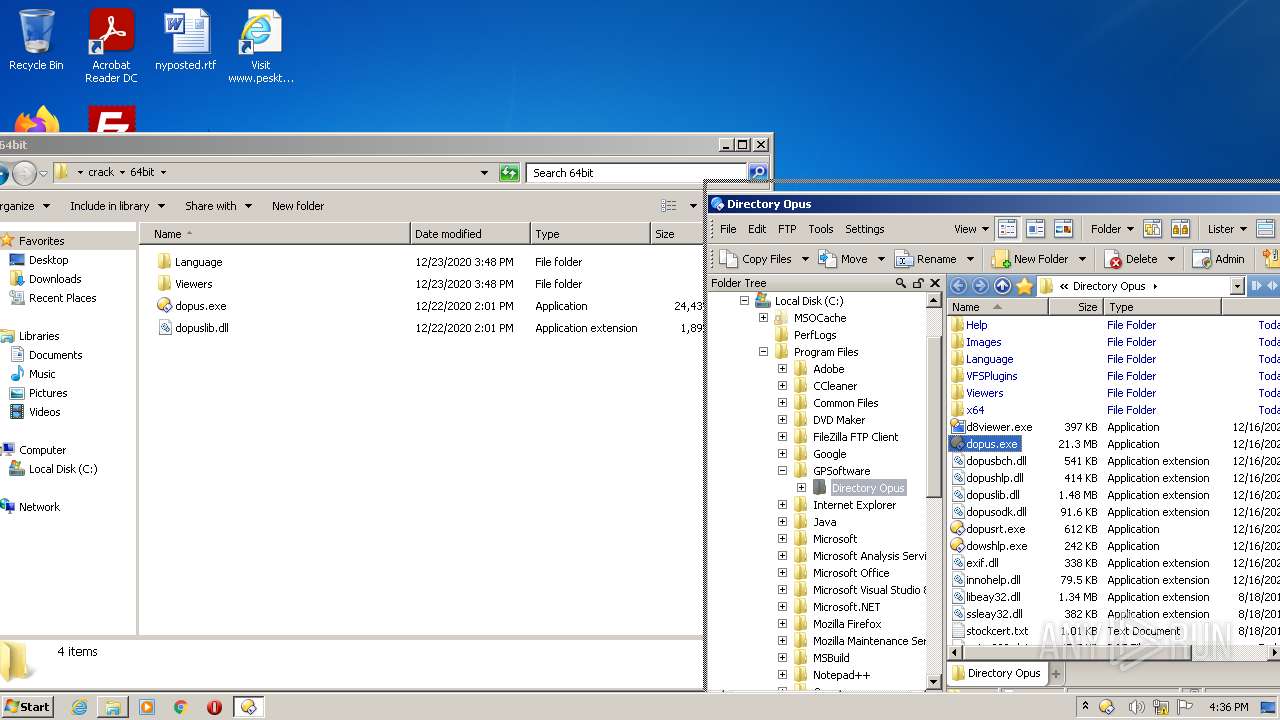The image size is (1280, 720).
Task: Select dopuslib.dll in the 64bit Explorer window
Action: coord(202,328)
